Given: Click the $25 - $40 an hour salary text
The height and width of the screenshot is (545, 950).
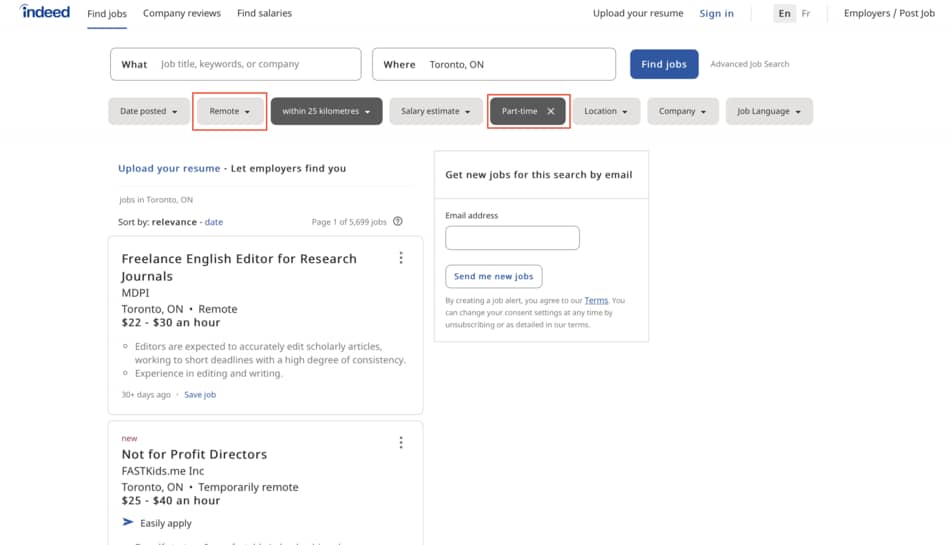Looking at the screenshot, I should [x=171, y=501].
